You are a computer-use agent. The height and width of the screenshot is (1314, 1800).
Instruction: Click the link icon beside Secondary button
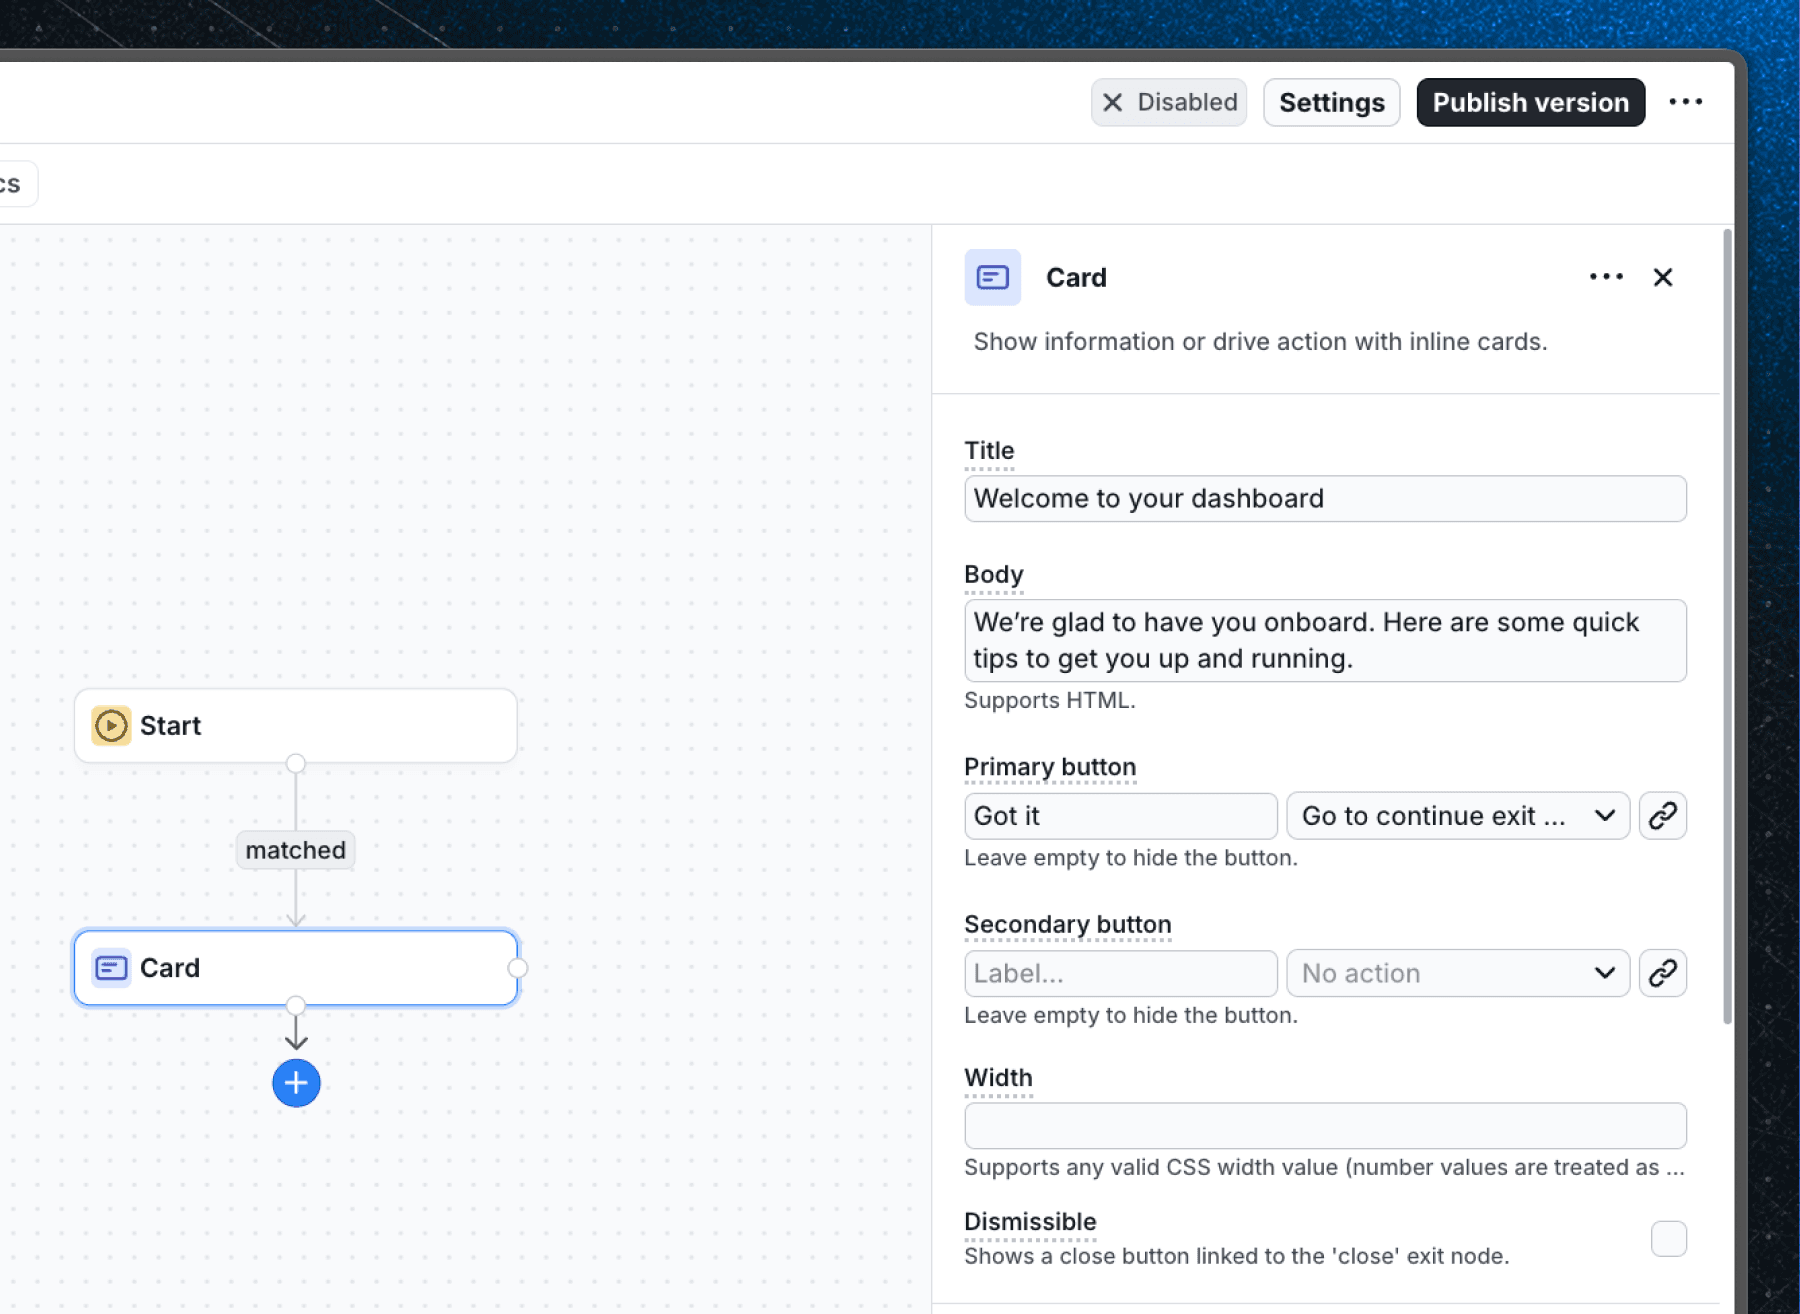pos(1662,973)
